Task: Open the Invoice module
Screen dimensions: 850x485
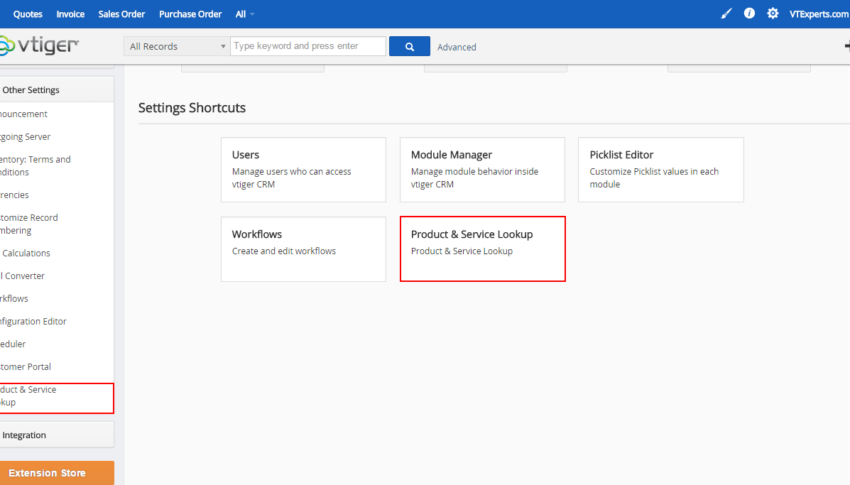Action: point(70,14)
